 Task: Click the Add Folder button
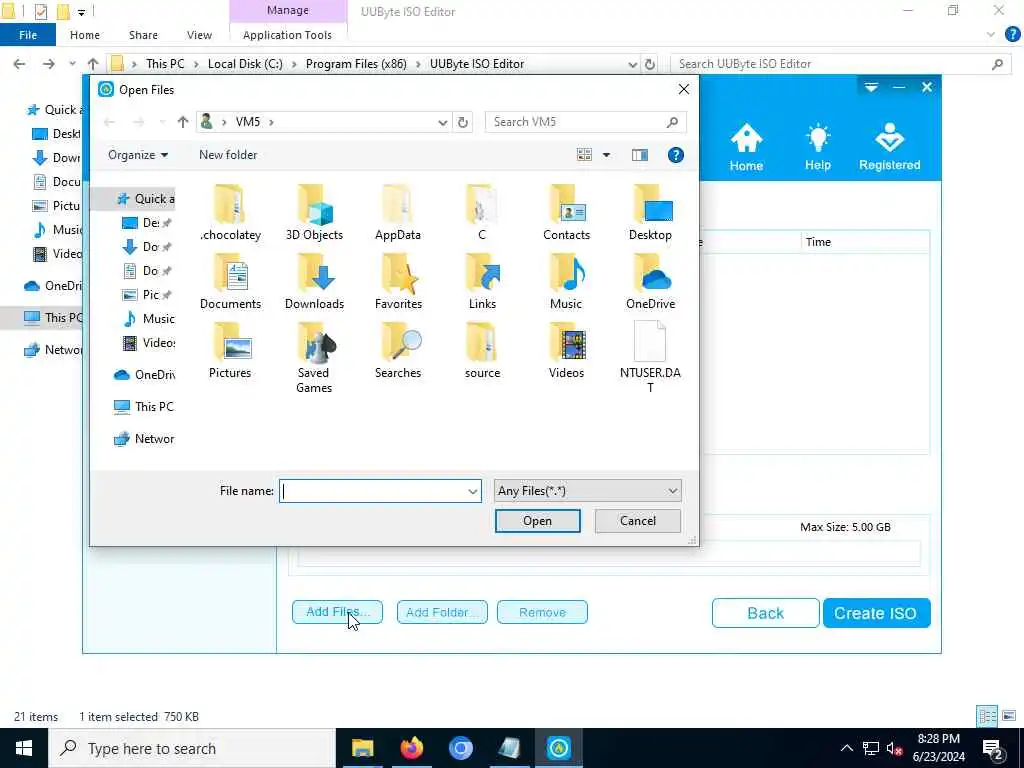coord(442,612)
